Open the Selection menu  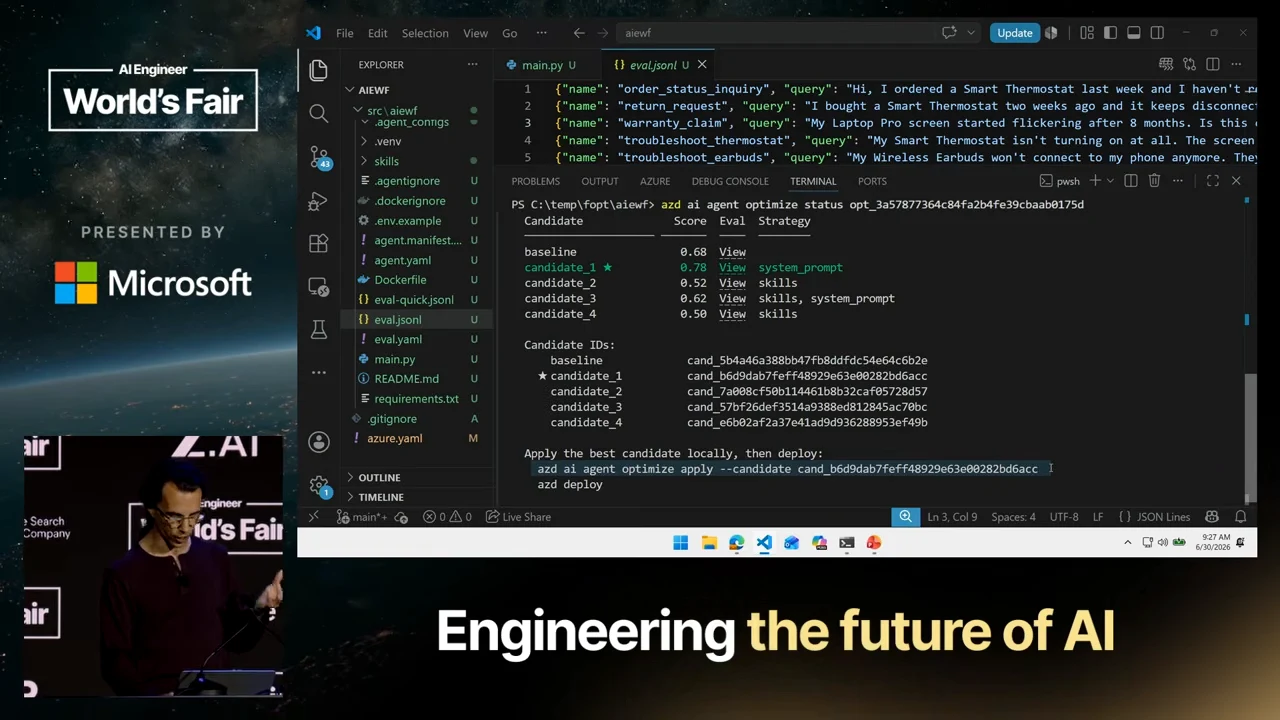point(425,33)
